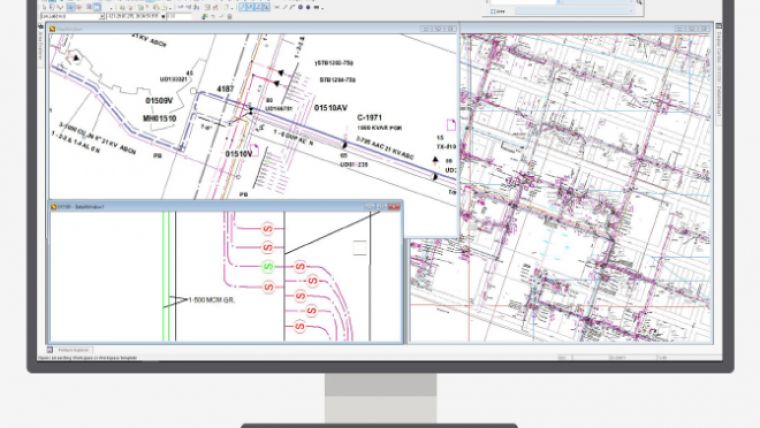760x428 pixels.
Task: Close the schematic window with red X
Action: click(394, 206)
